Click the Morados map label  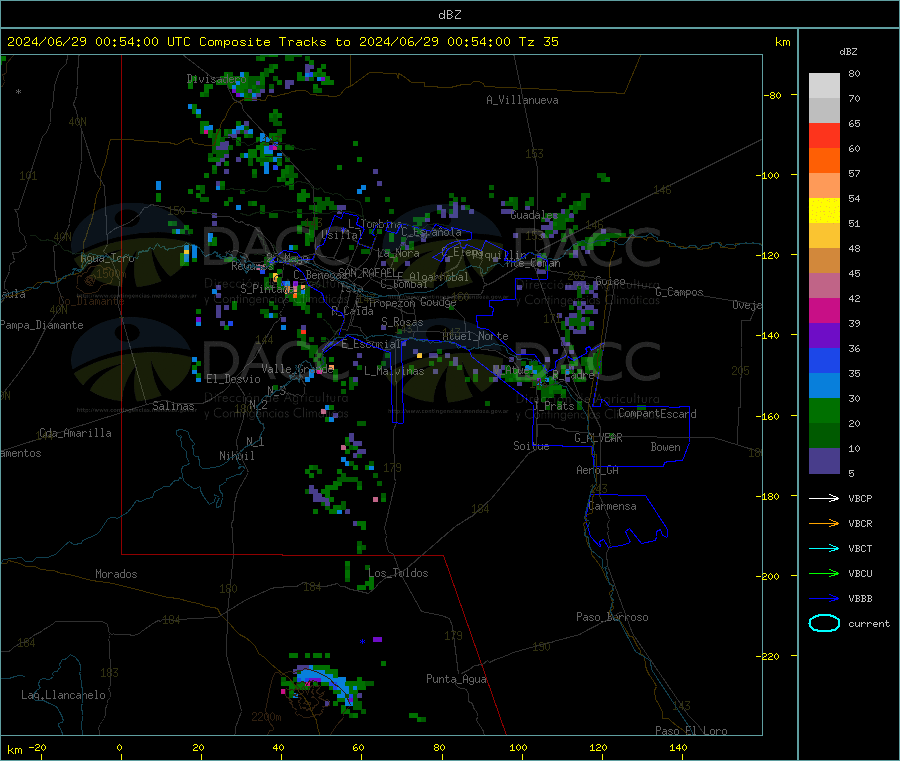pos(116,574)
